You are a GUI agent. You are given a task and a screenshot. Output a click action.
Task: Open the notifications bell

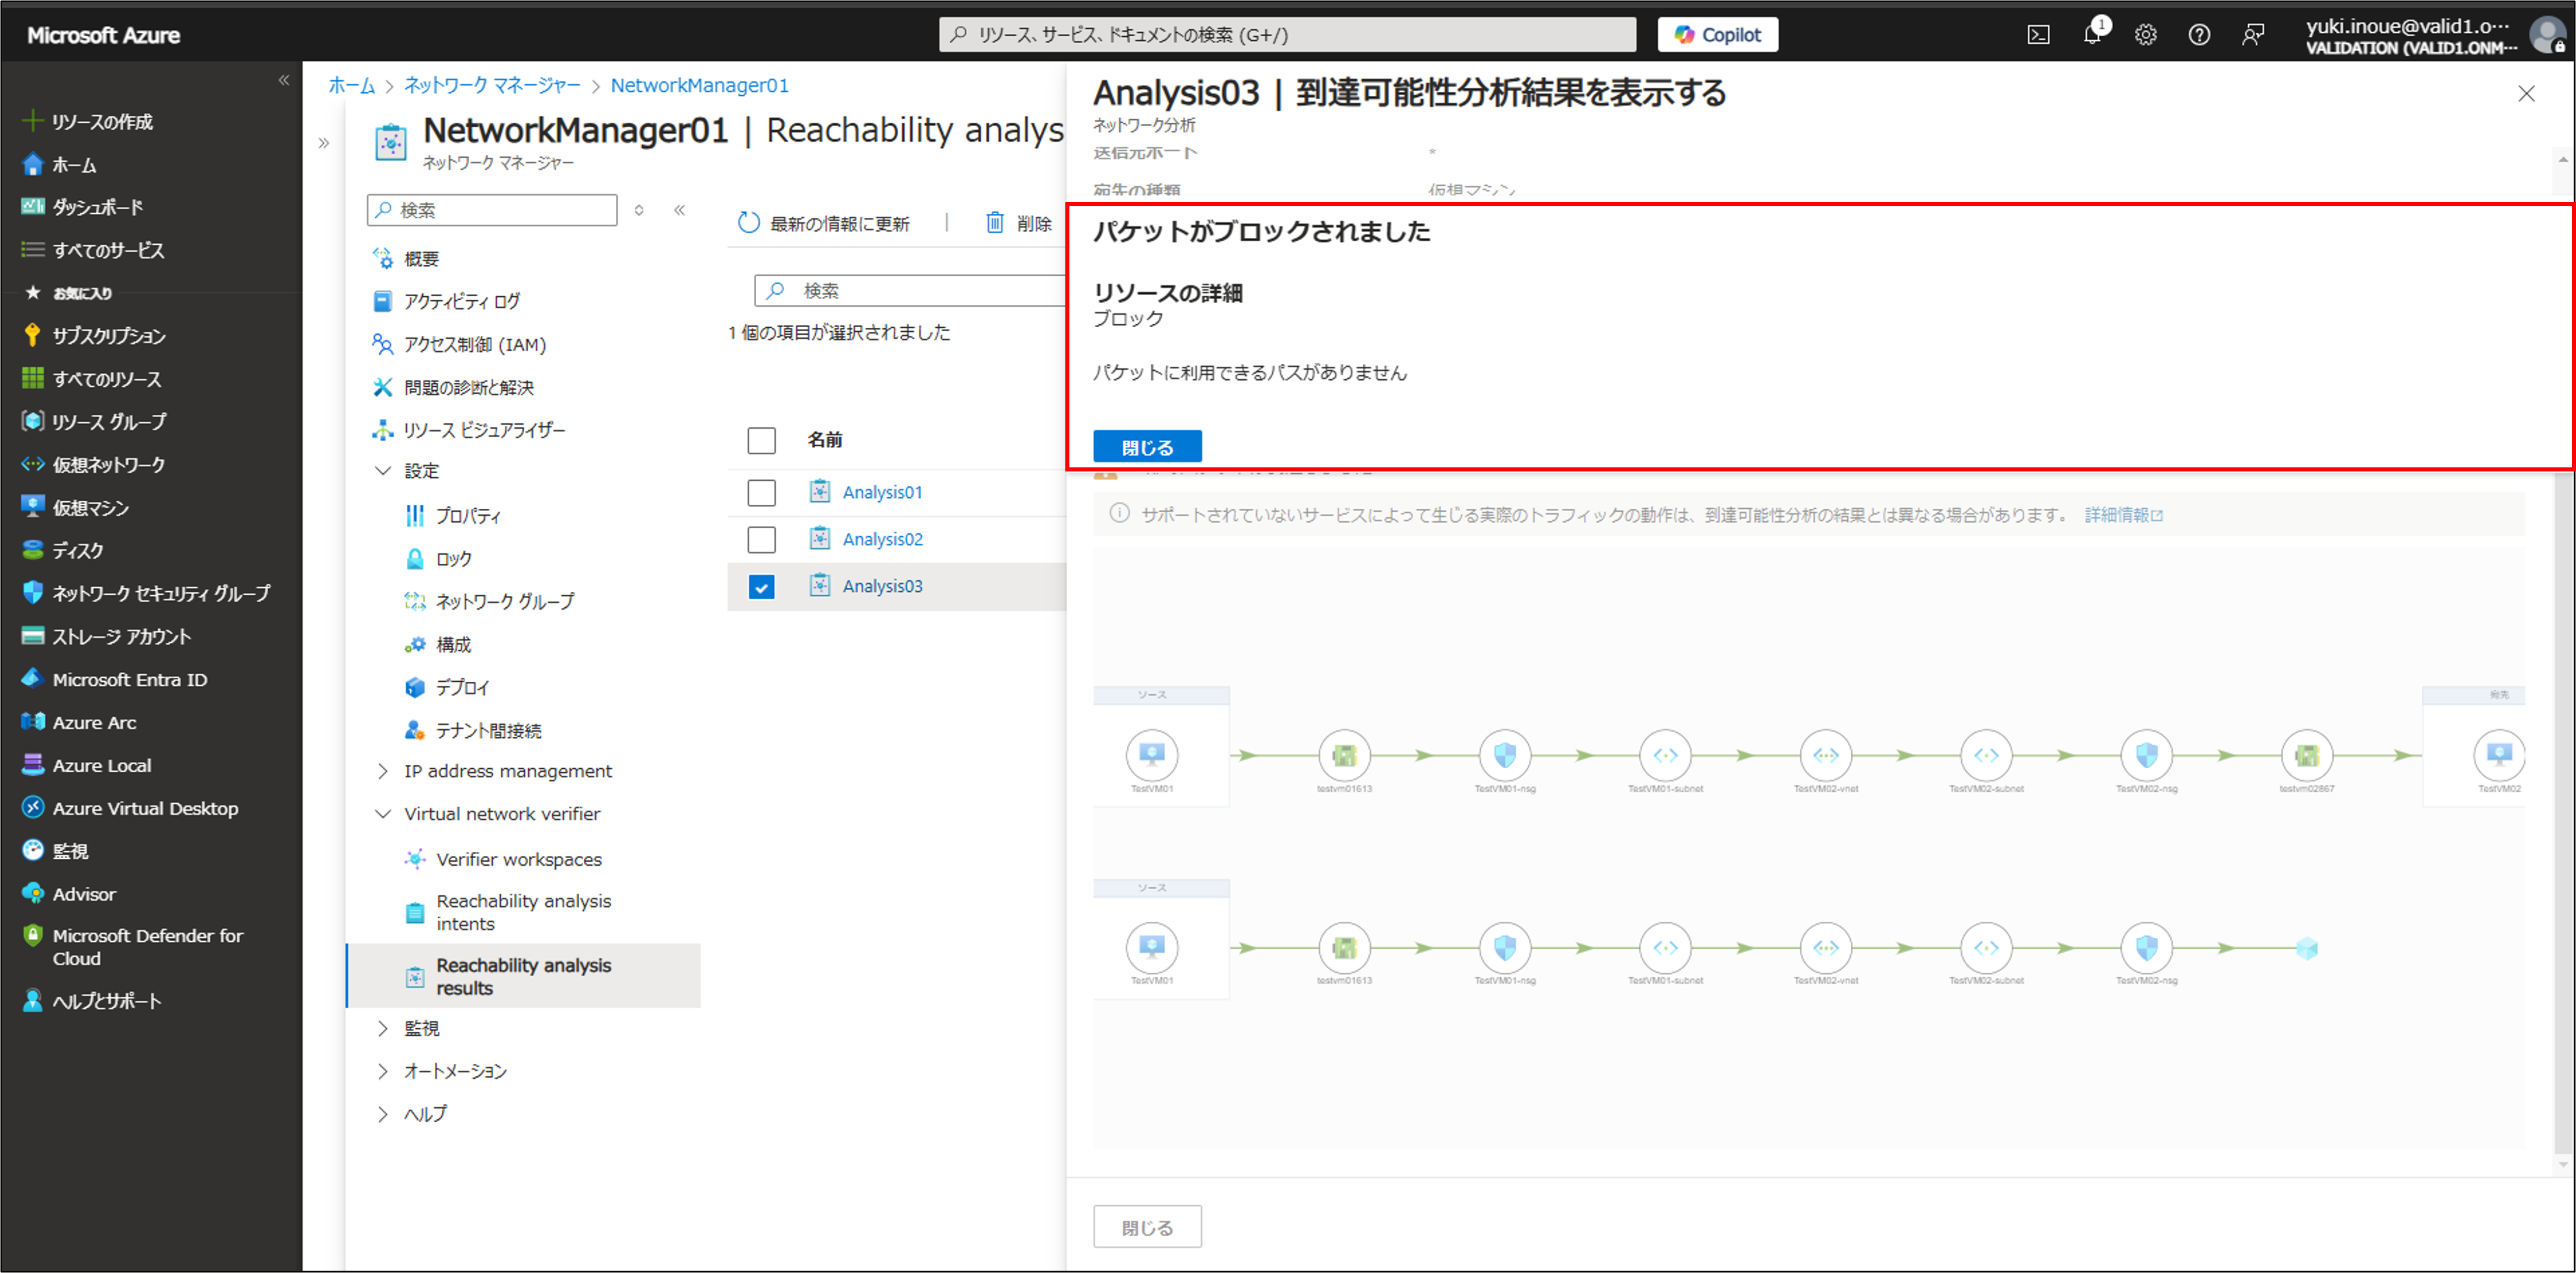pos(2092,35)
